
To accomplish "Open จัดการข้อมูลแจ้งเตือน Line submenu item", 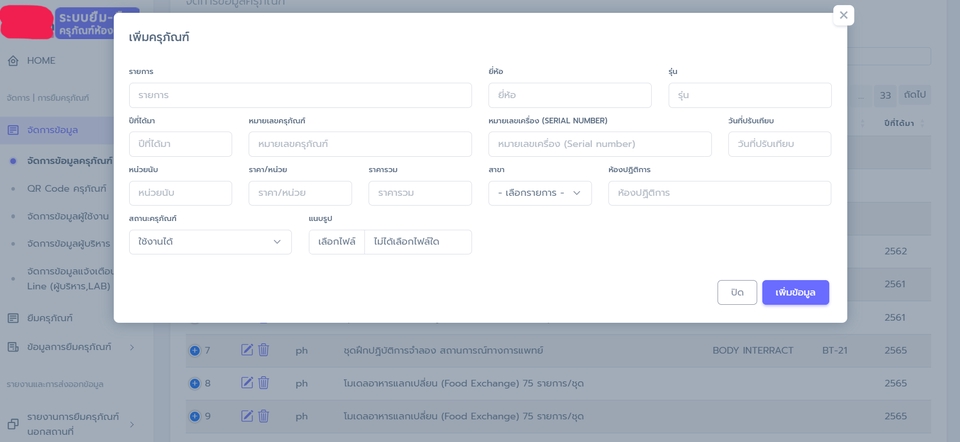I will (x=69, y=279).
